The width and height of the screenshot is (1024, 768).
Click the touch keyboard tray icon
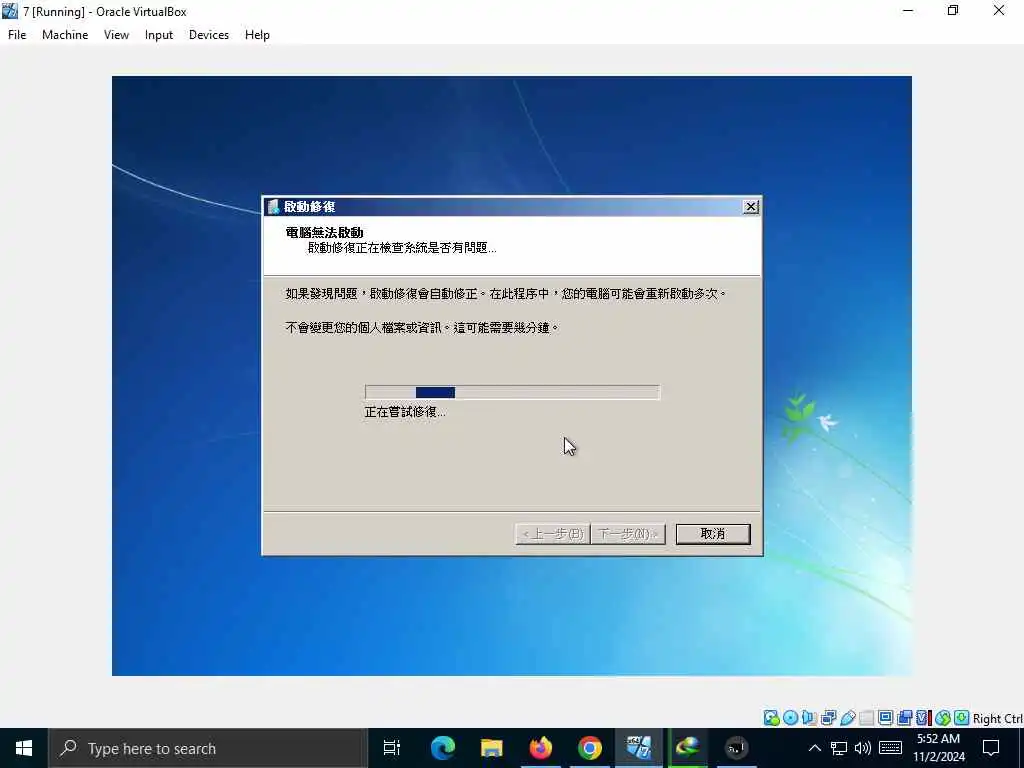point(891,748)
